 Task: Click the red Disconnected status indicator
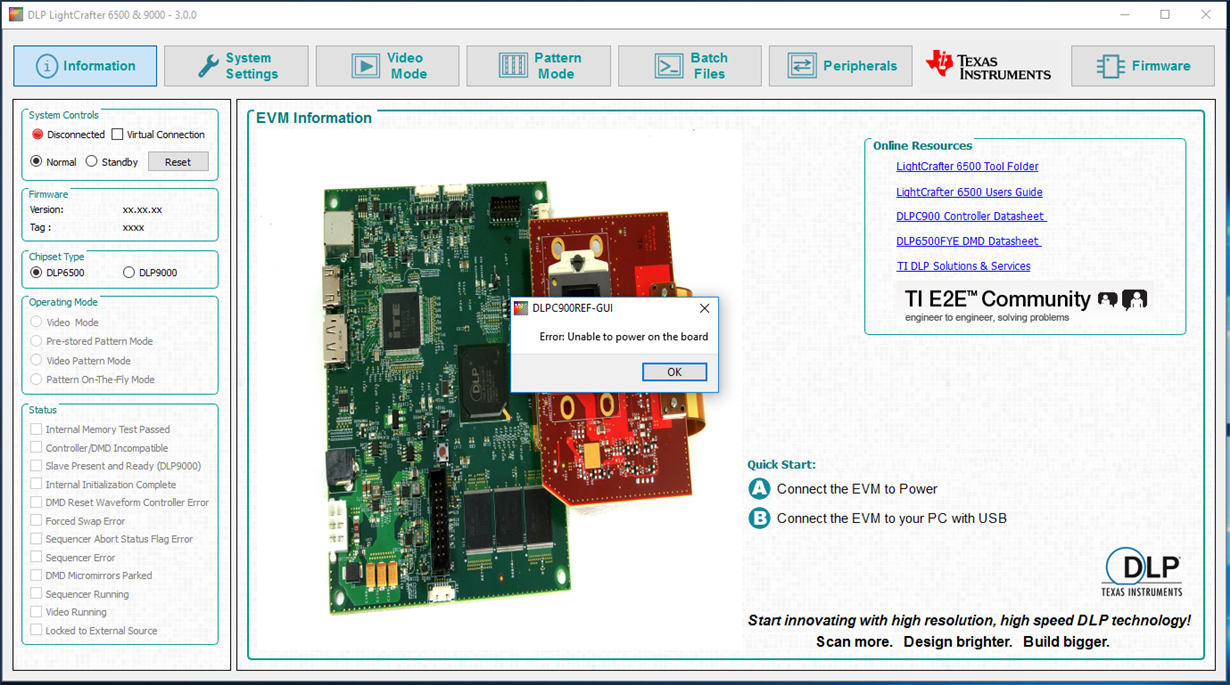pyautogui.click(x=38, y=134)
